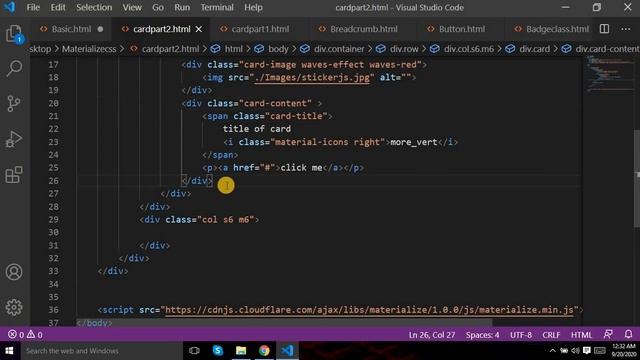The width and height of the screenshot is (640, 360).
Task: Open the Accounts menu icon
Action: click(14, 272)
